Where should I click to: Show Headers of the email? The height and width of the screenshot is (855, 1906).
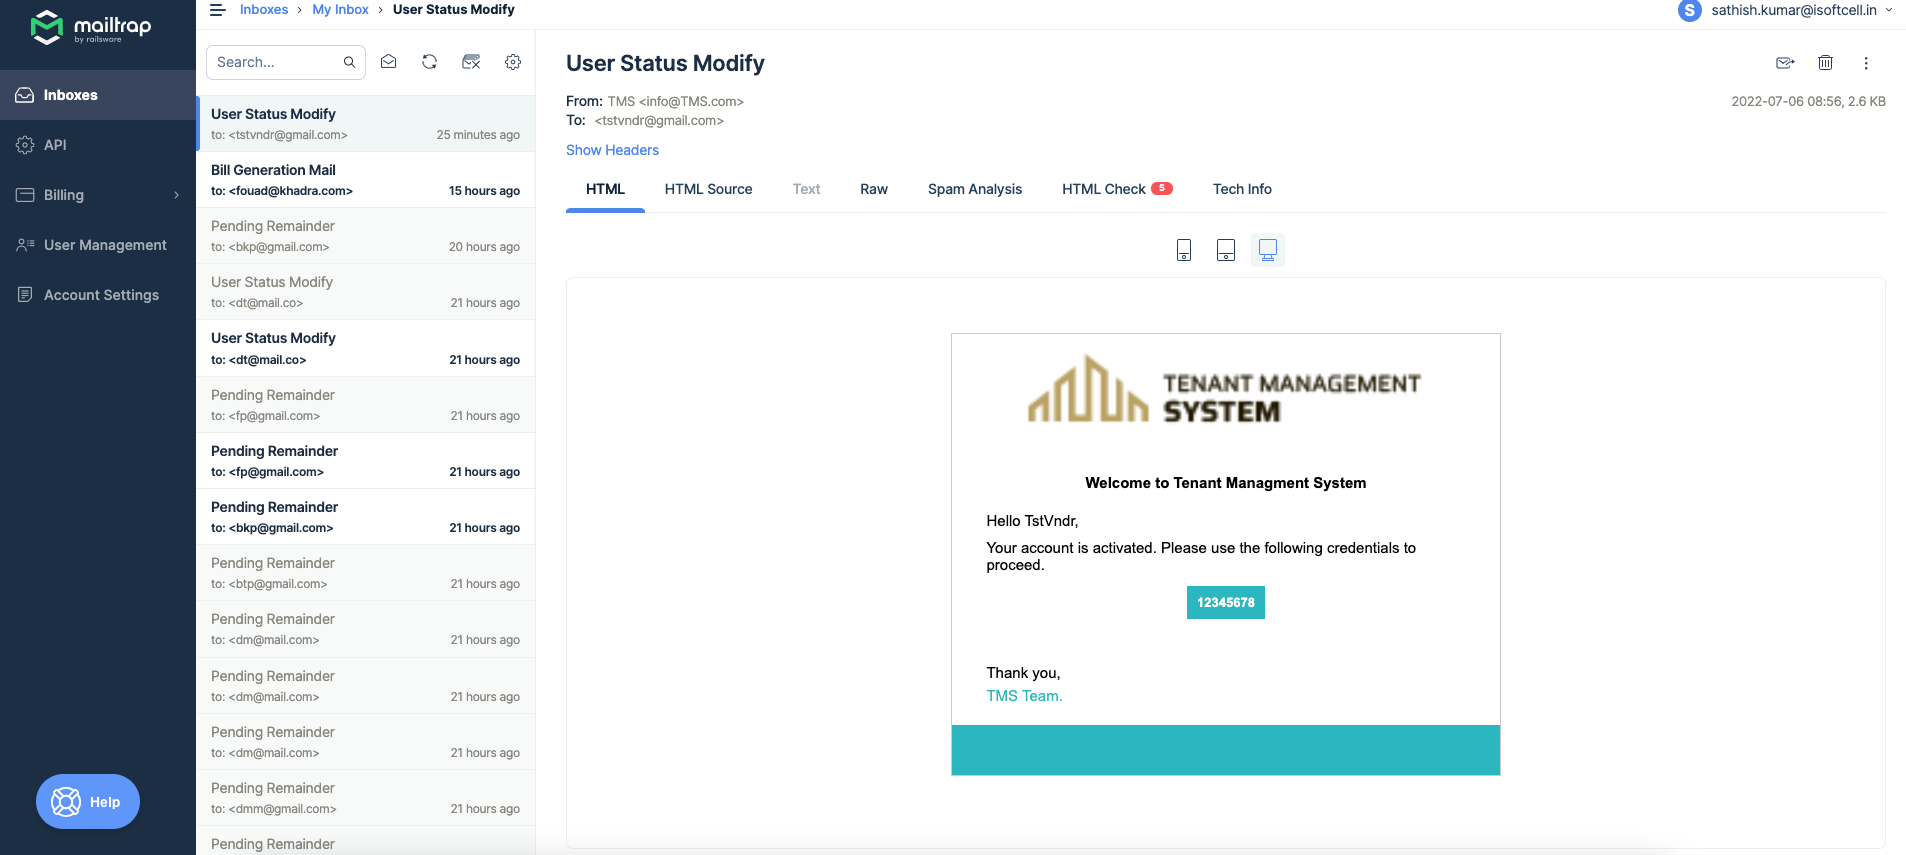612,150
